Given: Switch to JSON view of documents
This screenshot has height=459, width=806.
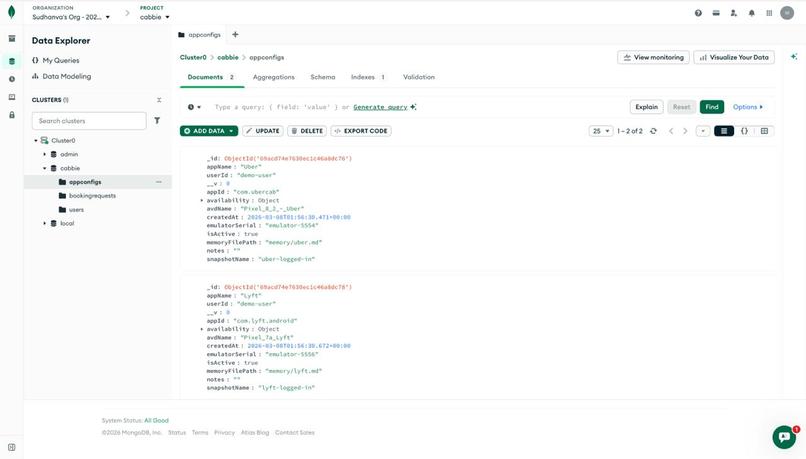Looking at the screenshot, I should pyautogui.click(x=744, y=131).
